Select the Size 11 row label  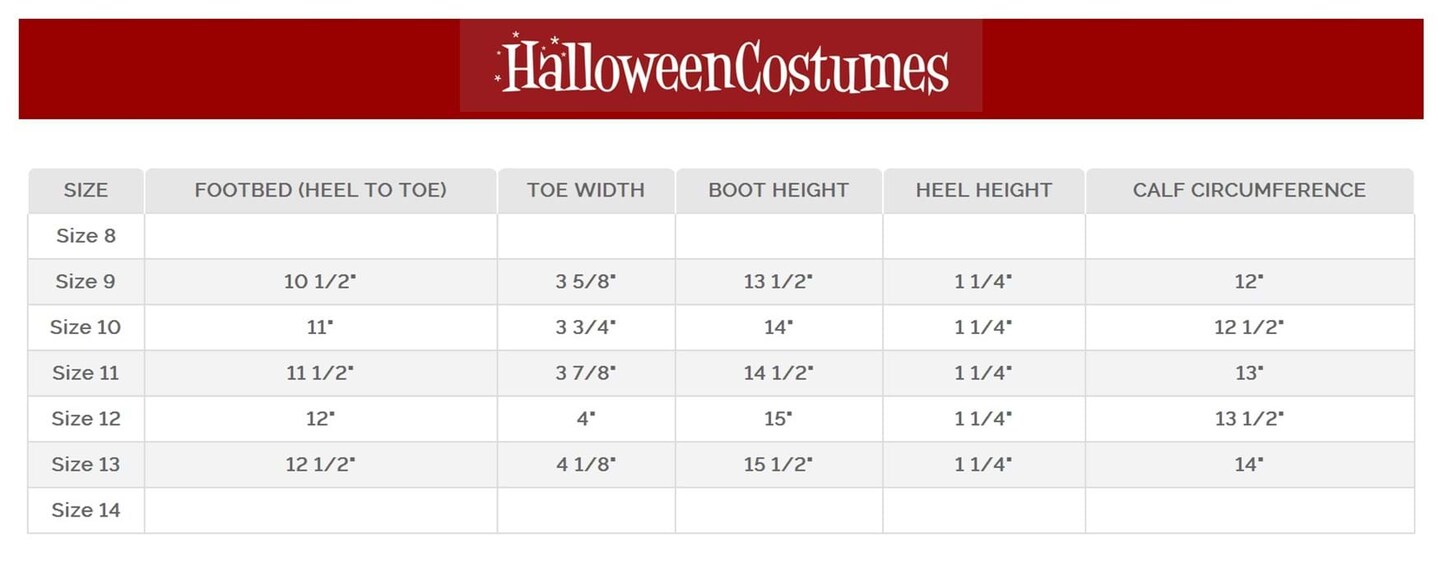86,373
